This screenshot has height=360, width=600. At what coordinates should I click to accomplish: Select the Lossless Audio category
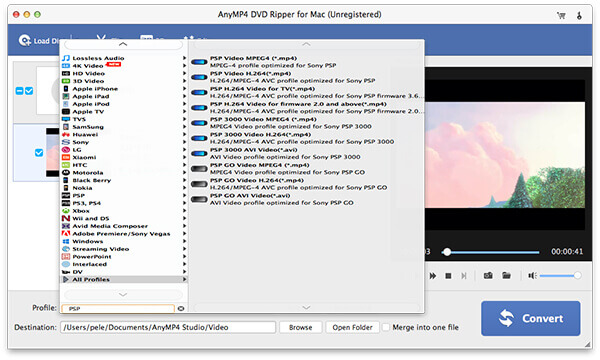124,58
